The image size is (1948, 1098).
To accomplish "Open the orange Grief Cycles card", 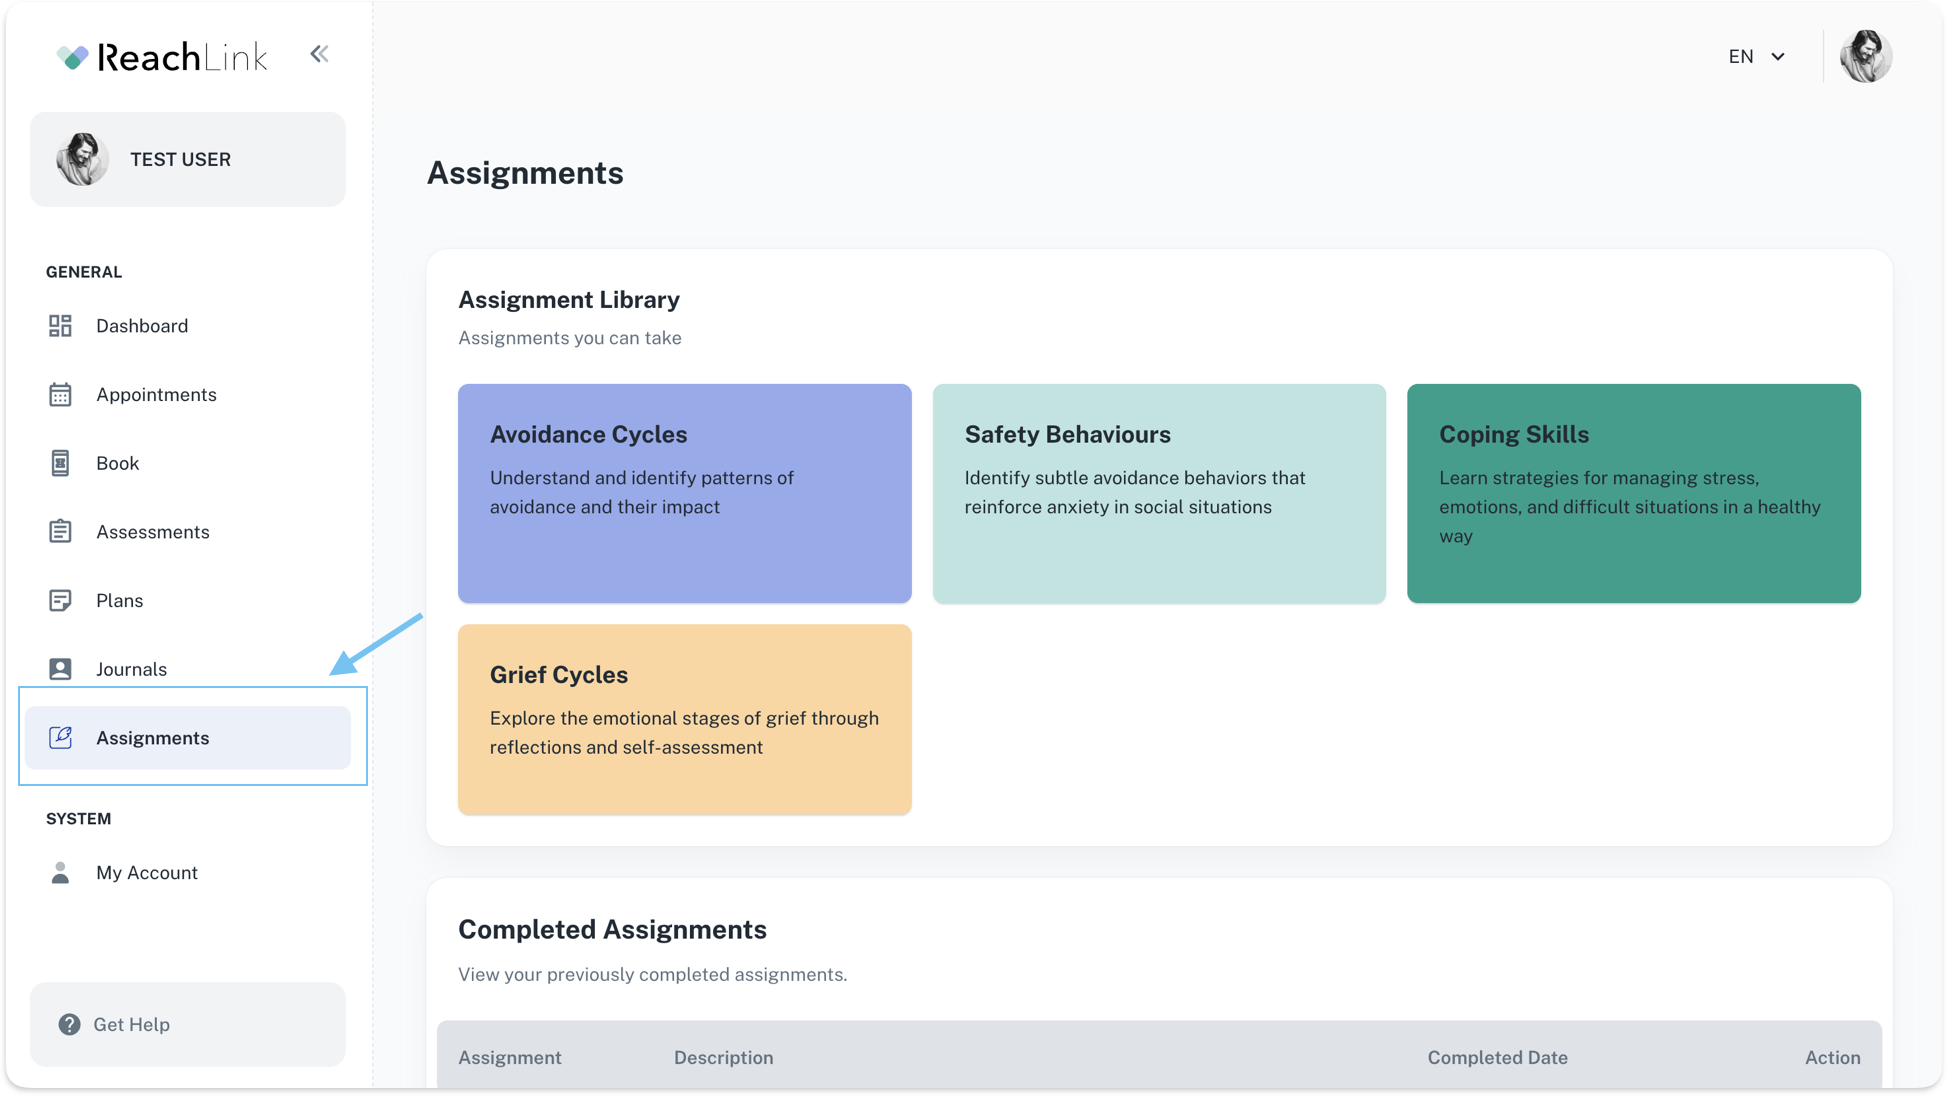I will tap(684, 719).
